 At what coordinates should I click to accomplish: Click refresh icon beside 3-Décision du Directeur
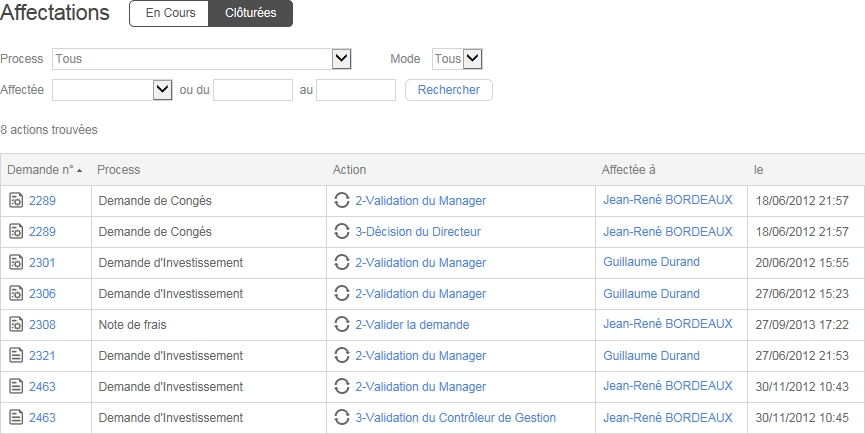[342, 232]
